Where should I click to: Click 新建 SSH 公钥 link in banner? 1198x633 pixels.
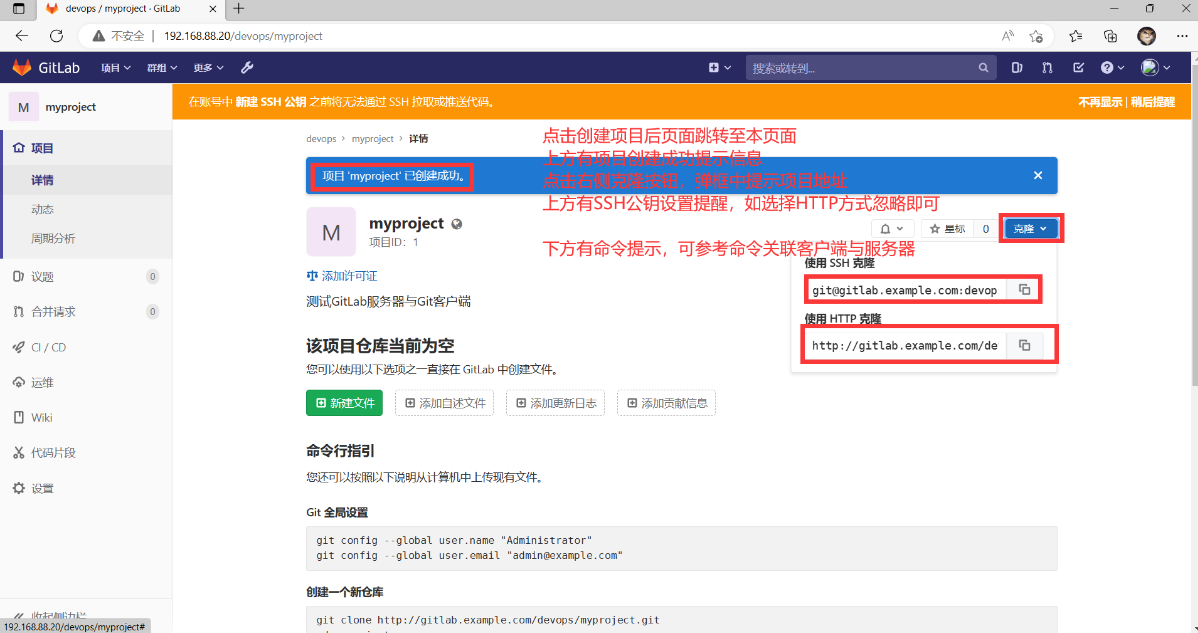[x=270, y=102]
